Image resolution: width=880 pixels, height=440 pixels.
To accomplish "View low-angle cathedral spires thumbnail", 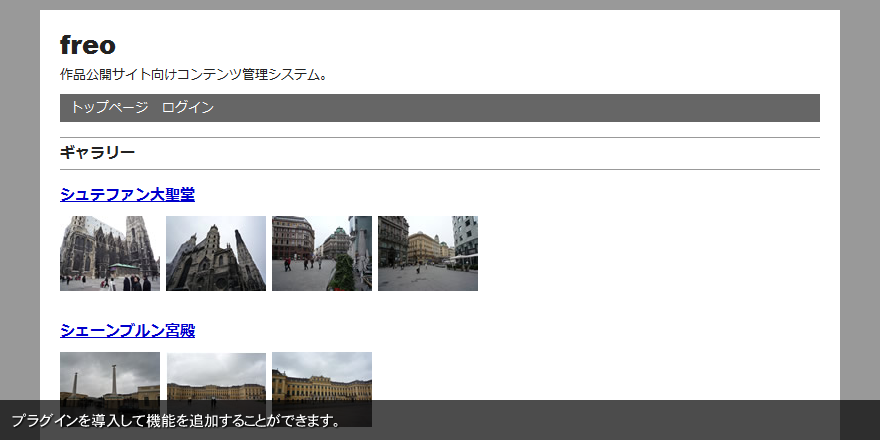I will pyautogui.click(x=216, y=254).
